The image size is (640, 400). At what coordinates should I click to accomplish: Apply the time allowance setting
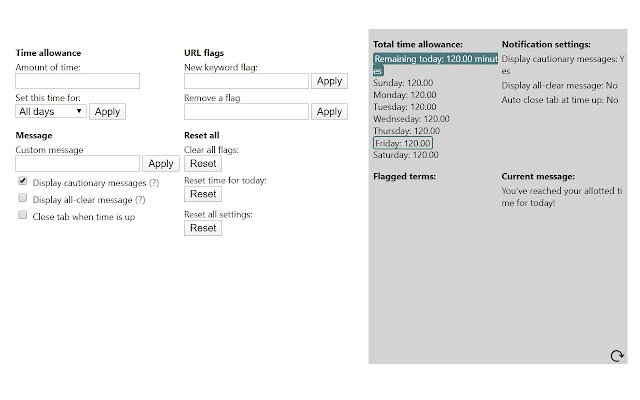pyautogui.click(x=108, y=112)
